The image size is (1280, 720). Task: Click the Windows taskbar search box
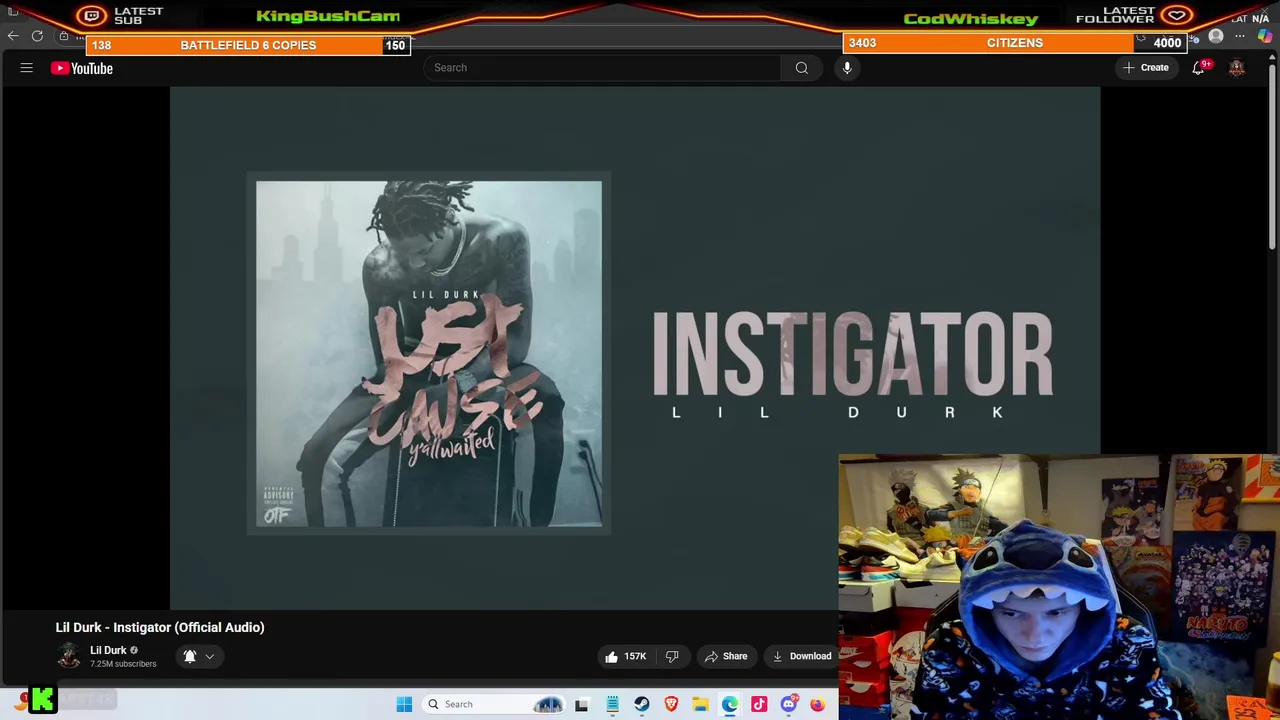point(495,704)
